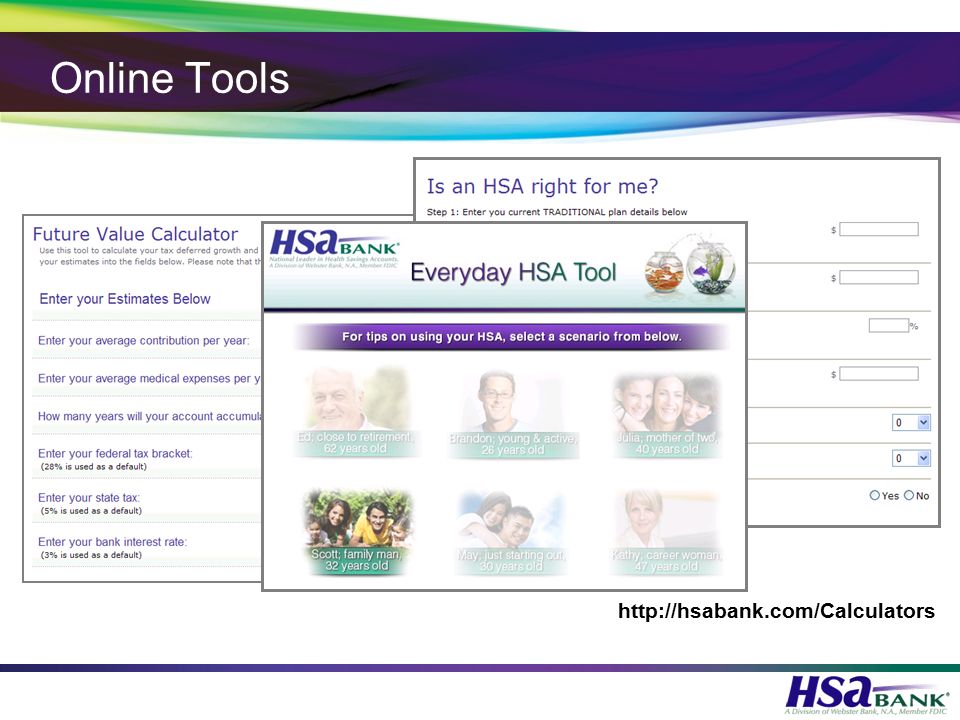Click the 'Step 1: Enter you current TRADITIONAL' text
The width and height of the screenshot is (960, 720).
(x=557, y=212)
